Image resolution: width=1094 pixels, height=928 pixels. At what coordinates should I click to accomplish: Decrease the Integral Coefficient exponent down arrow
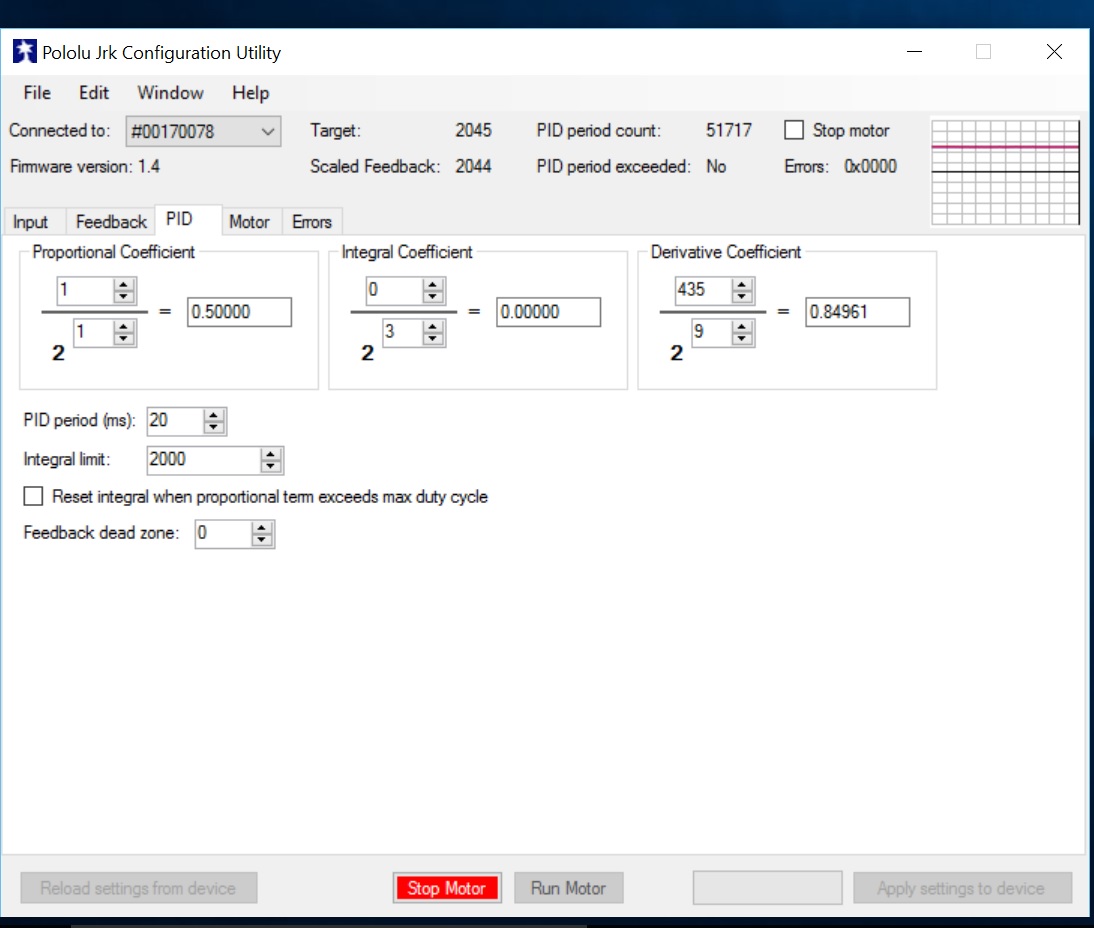pyautogui.click(x=433, y=338)
